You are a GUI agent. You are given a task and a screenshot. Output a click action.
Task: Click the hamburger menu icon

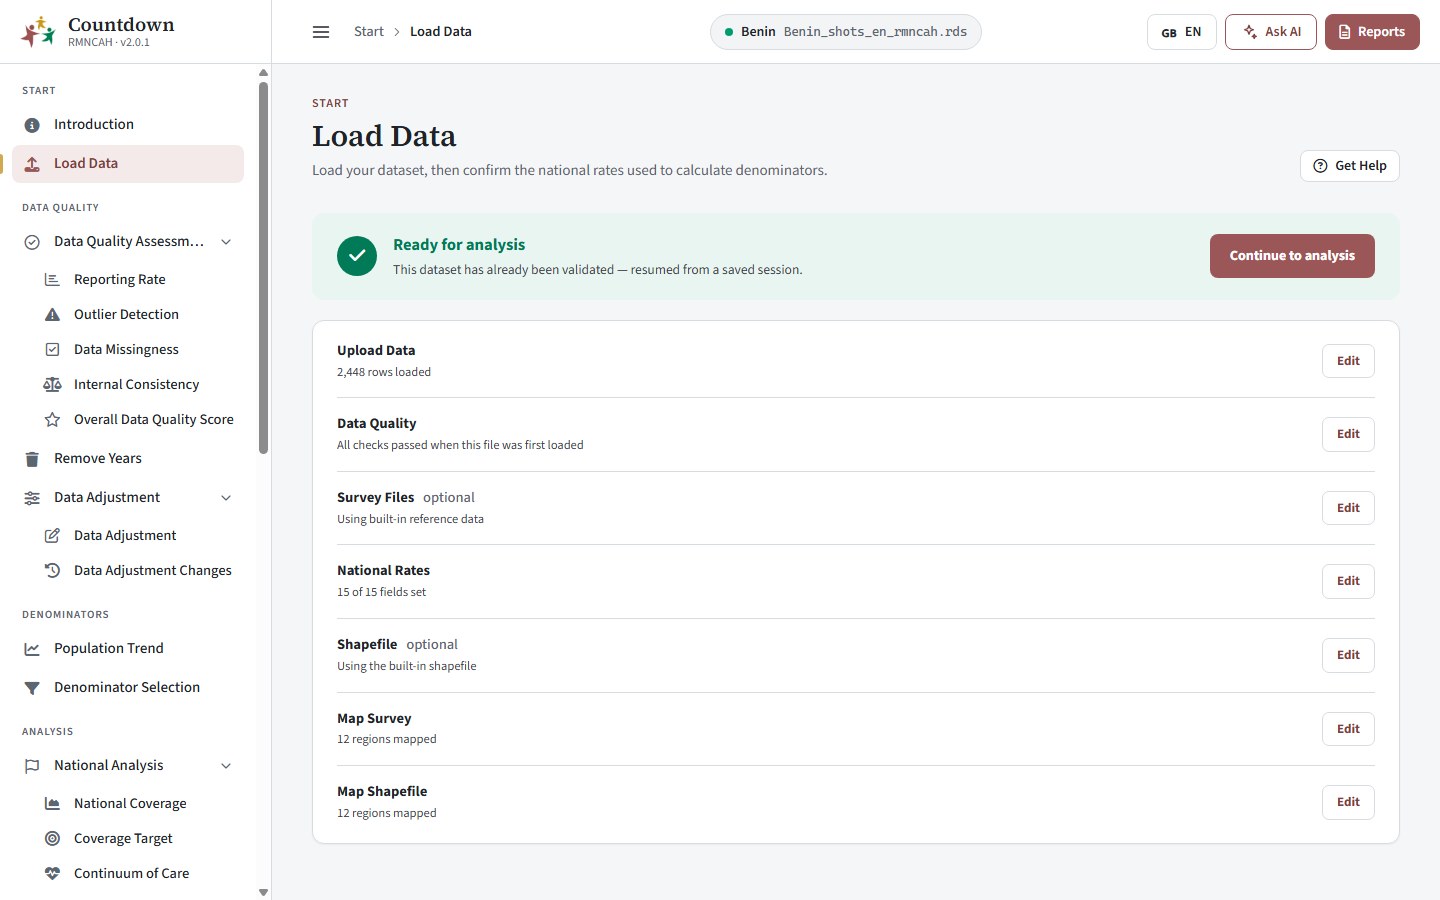coord(321,32)
